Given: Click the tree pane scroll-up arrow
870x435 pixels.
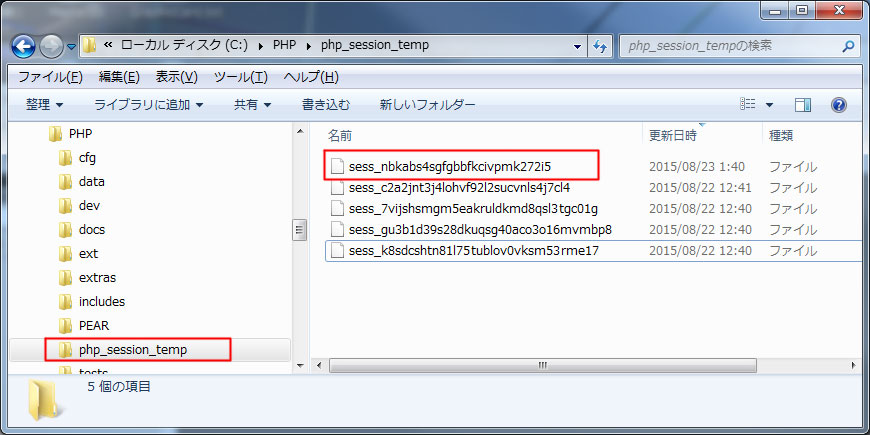Looking at the screenshot, I should 300,131.
